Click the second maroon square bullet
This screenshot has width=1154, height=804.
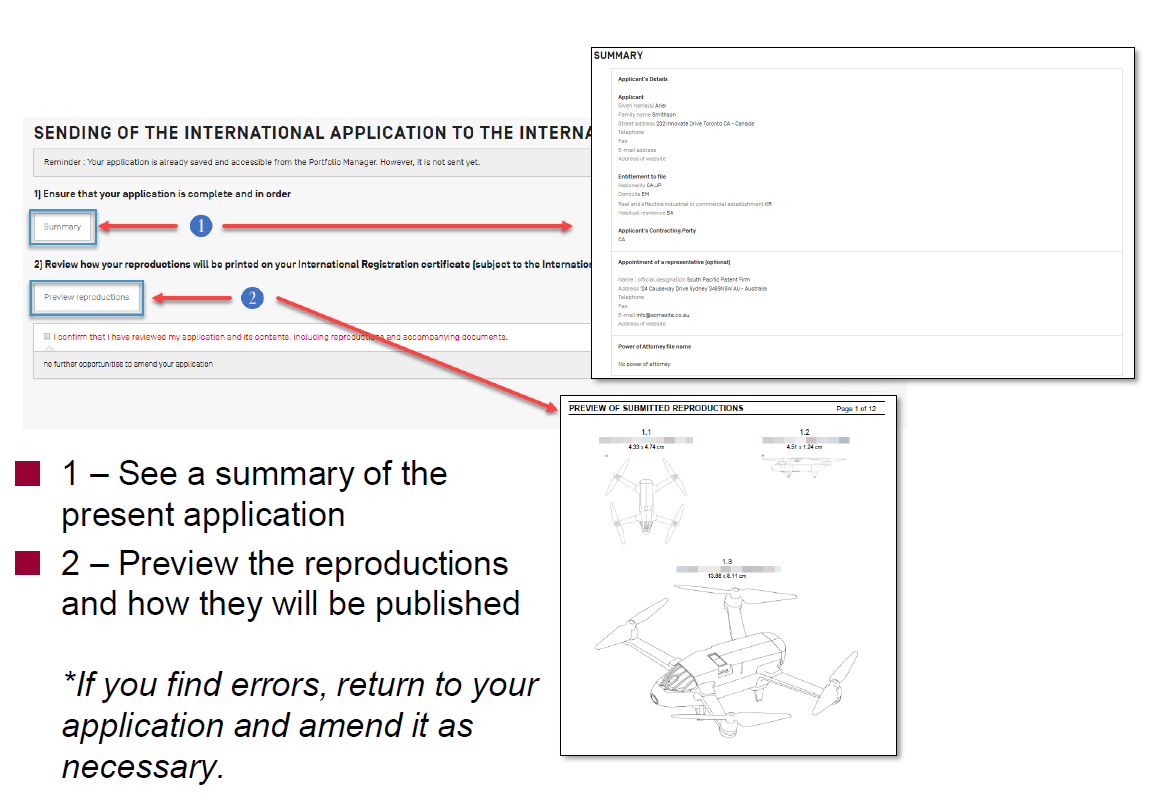click(27, 564)
